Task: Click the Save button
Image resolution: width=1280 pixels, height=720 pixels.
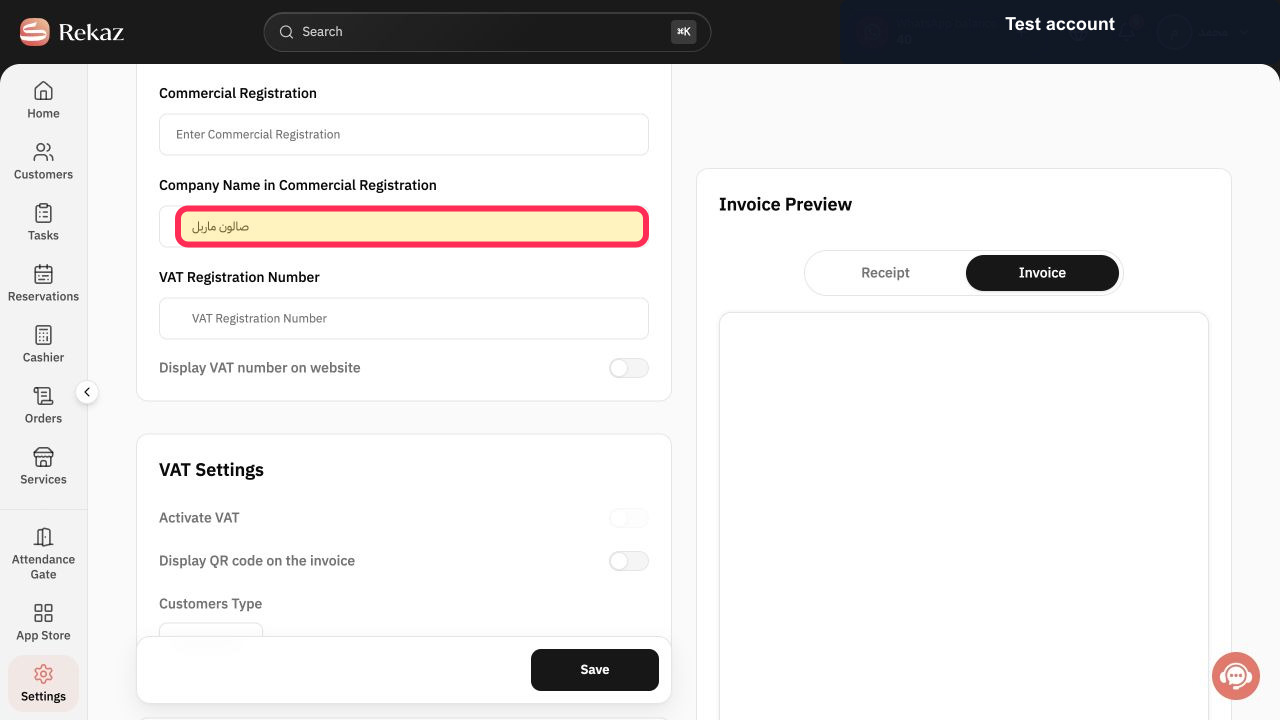Action: tap(595, 670)
